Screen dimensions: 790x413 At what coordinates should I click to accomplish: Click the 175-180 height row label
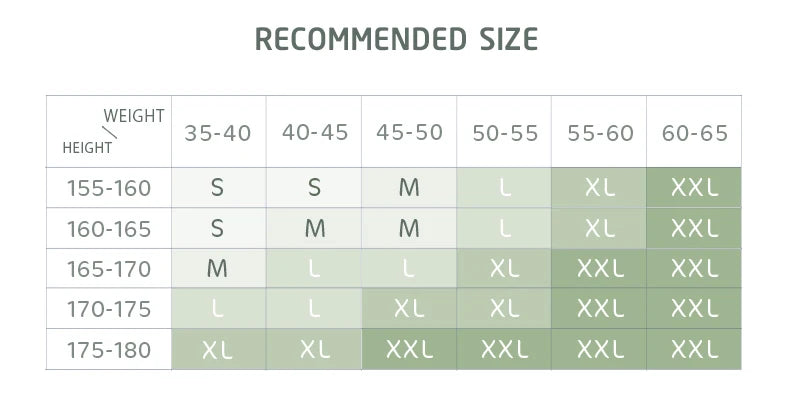[x=109, y=350]
